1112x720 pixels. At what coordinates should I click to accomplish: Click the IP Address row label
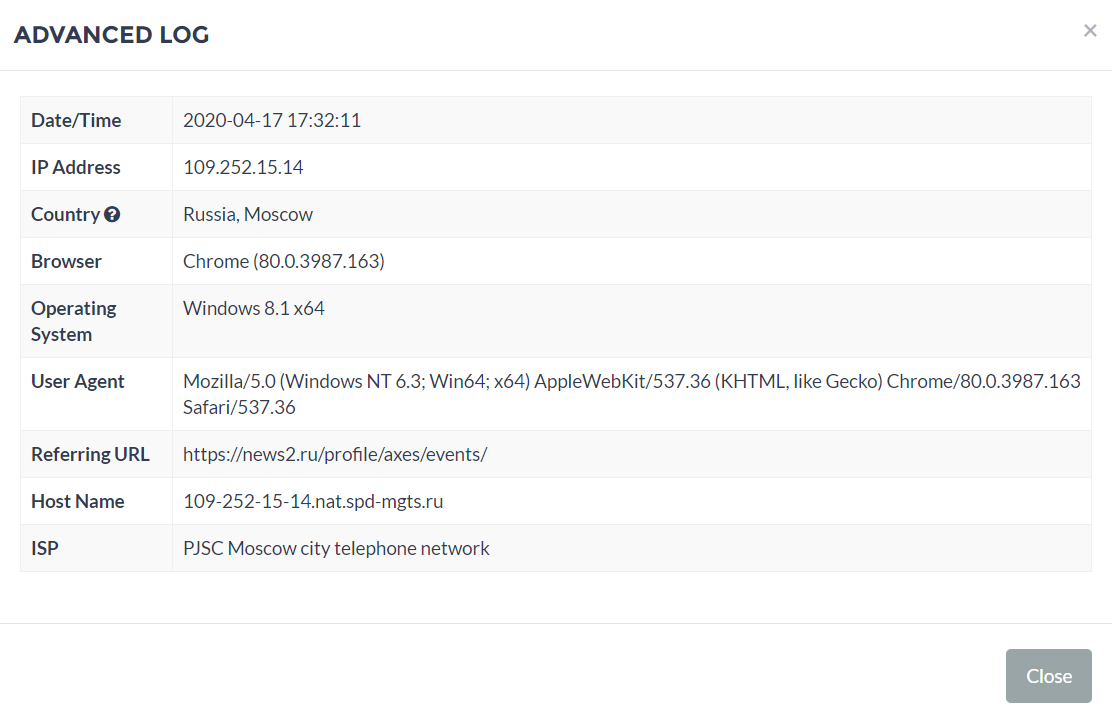(x=76, y=167)
